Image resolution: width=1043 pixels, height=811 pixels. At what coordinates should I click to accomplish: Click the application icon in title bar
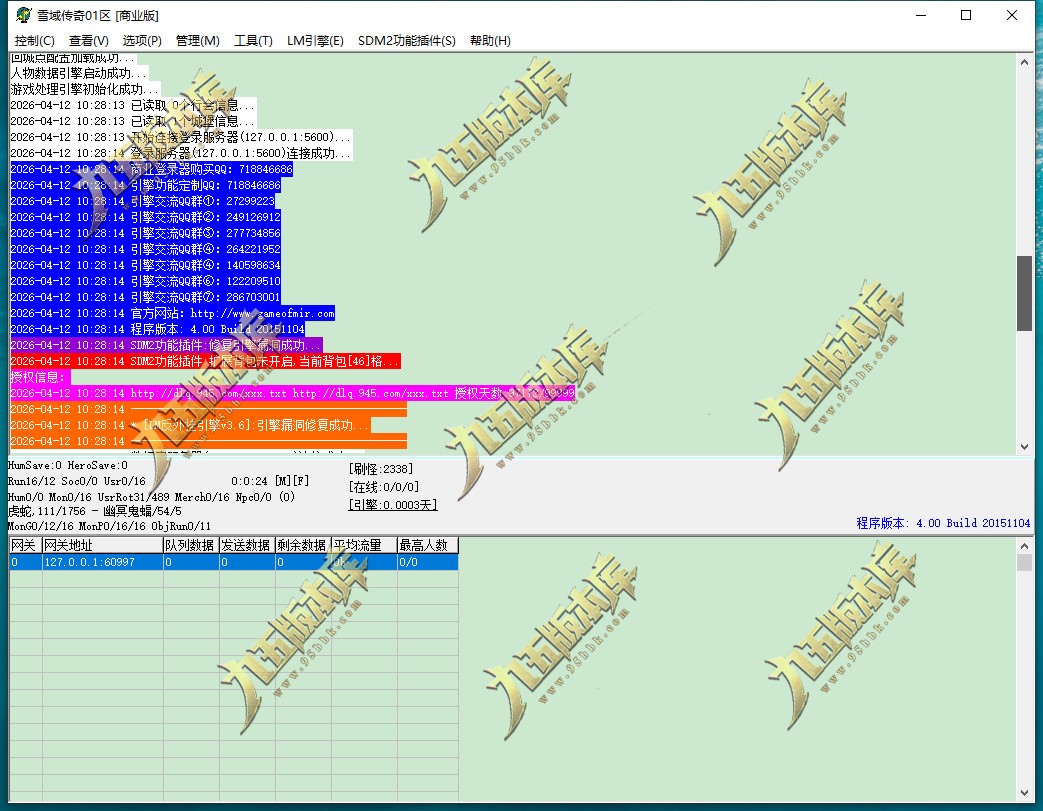tap(24, 15)
